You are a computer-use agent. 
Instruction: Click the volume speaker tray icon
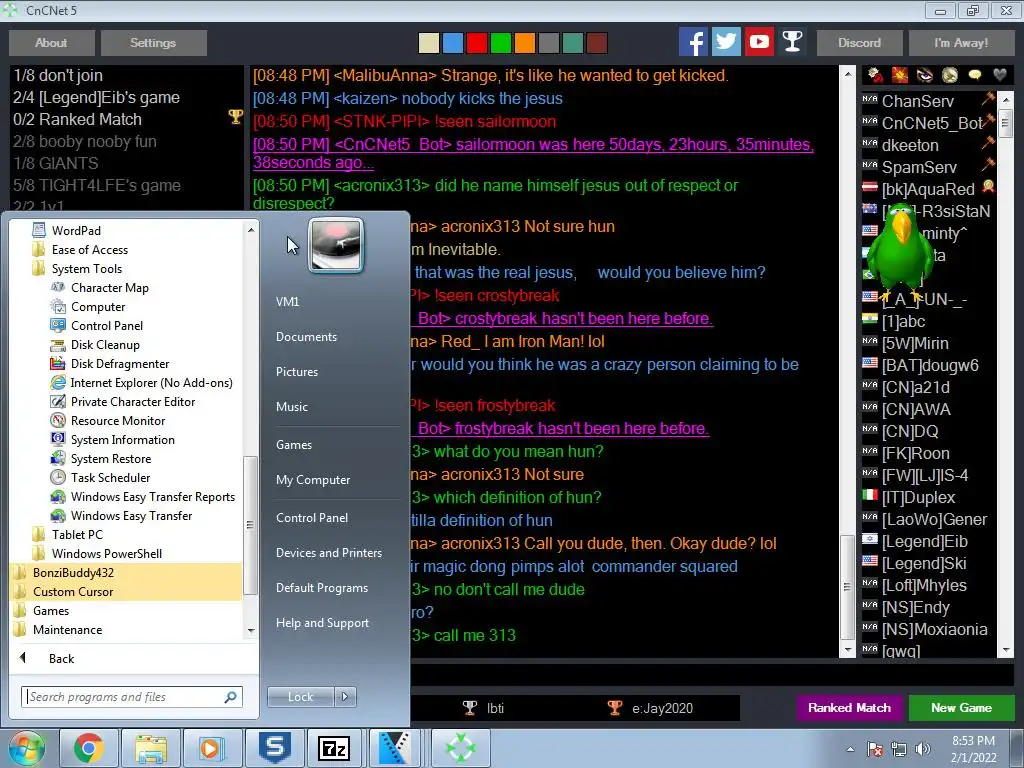[923, 748]
